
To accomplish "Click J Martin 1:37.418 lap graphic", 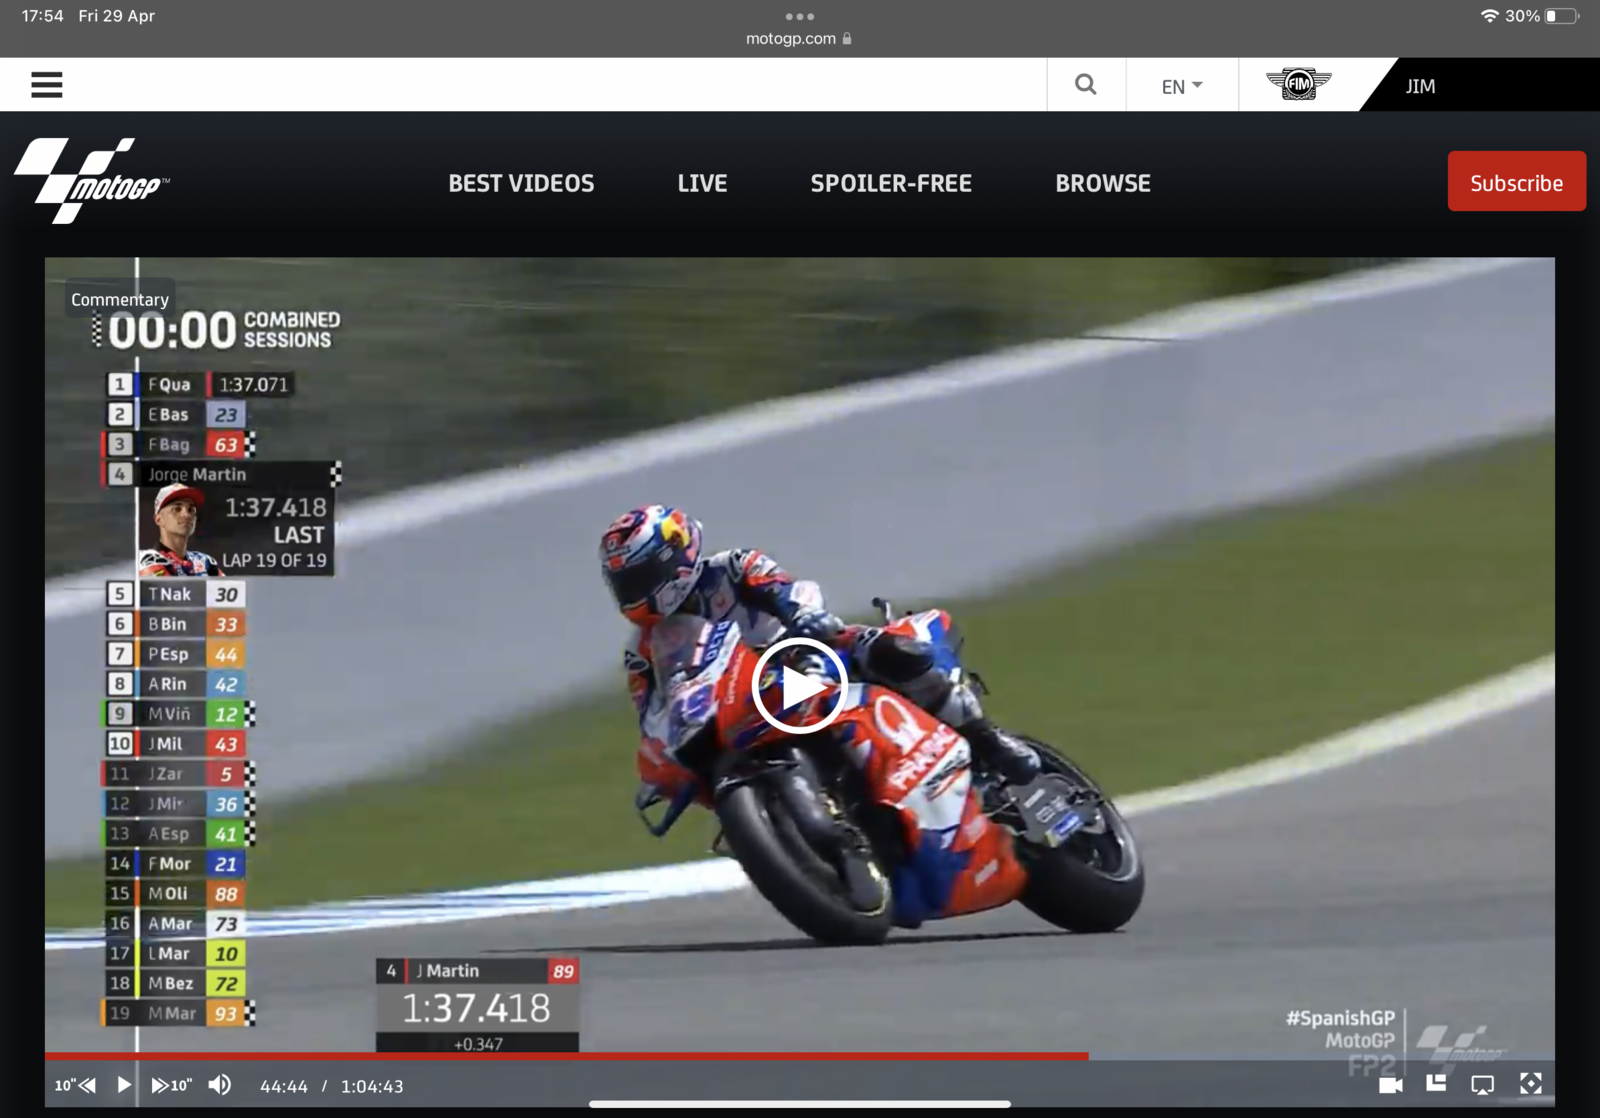I will [477, 1005].
